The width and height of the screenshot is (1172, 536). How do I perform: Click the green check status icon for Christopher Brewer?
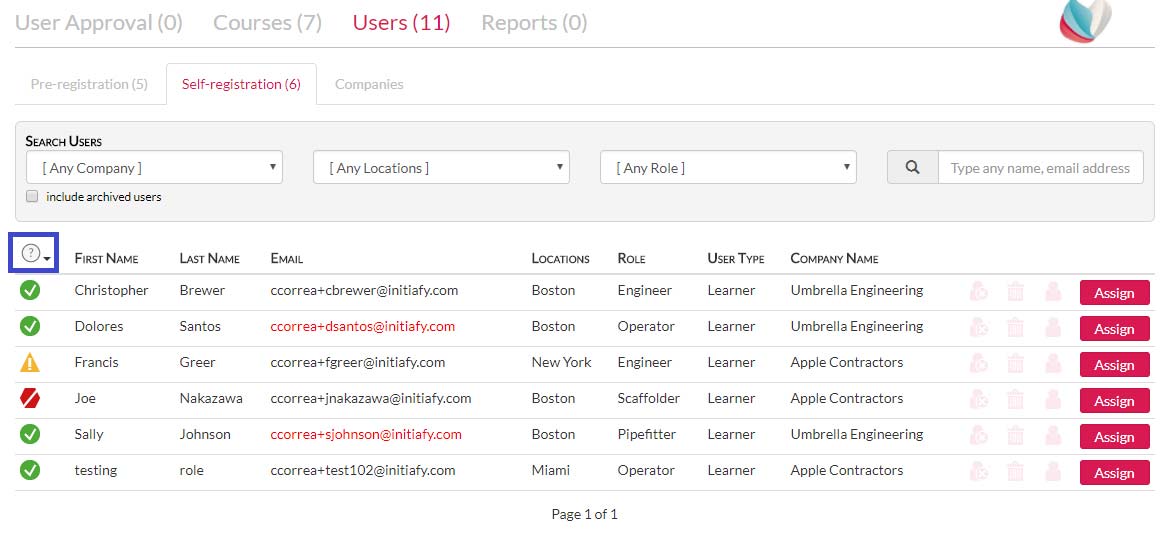[30, 290]
